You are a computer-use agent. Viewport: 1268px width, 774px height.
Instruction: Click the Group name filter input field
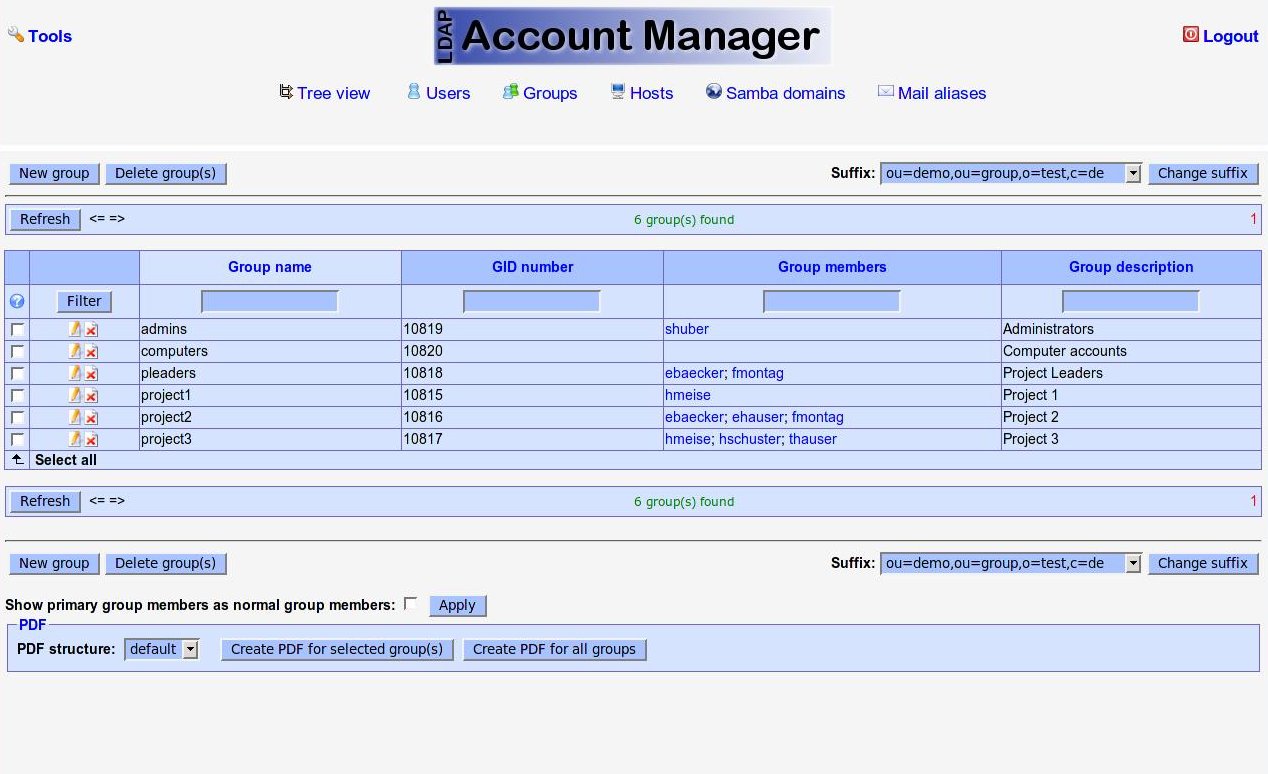click(x=270, y=301)
